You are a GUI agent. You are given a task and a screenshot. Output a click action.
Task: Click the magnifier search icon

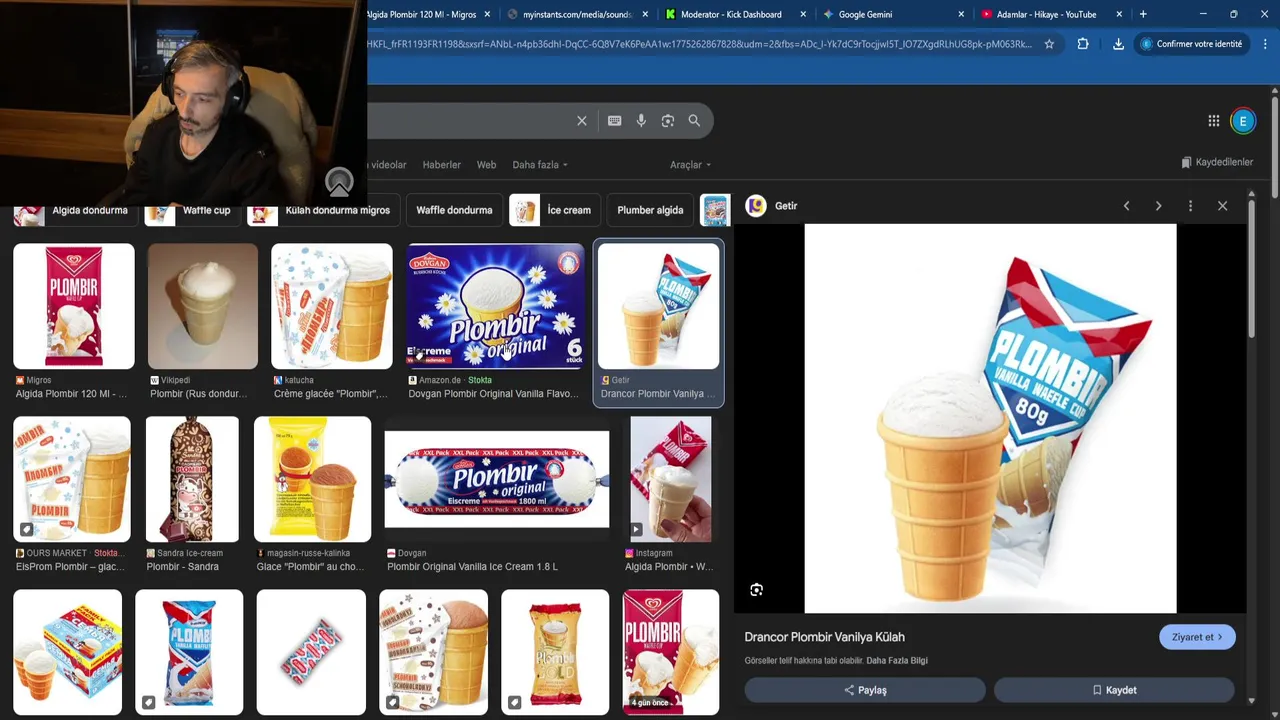(x=694, y=121)
